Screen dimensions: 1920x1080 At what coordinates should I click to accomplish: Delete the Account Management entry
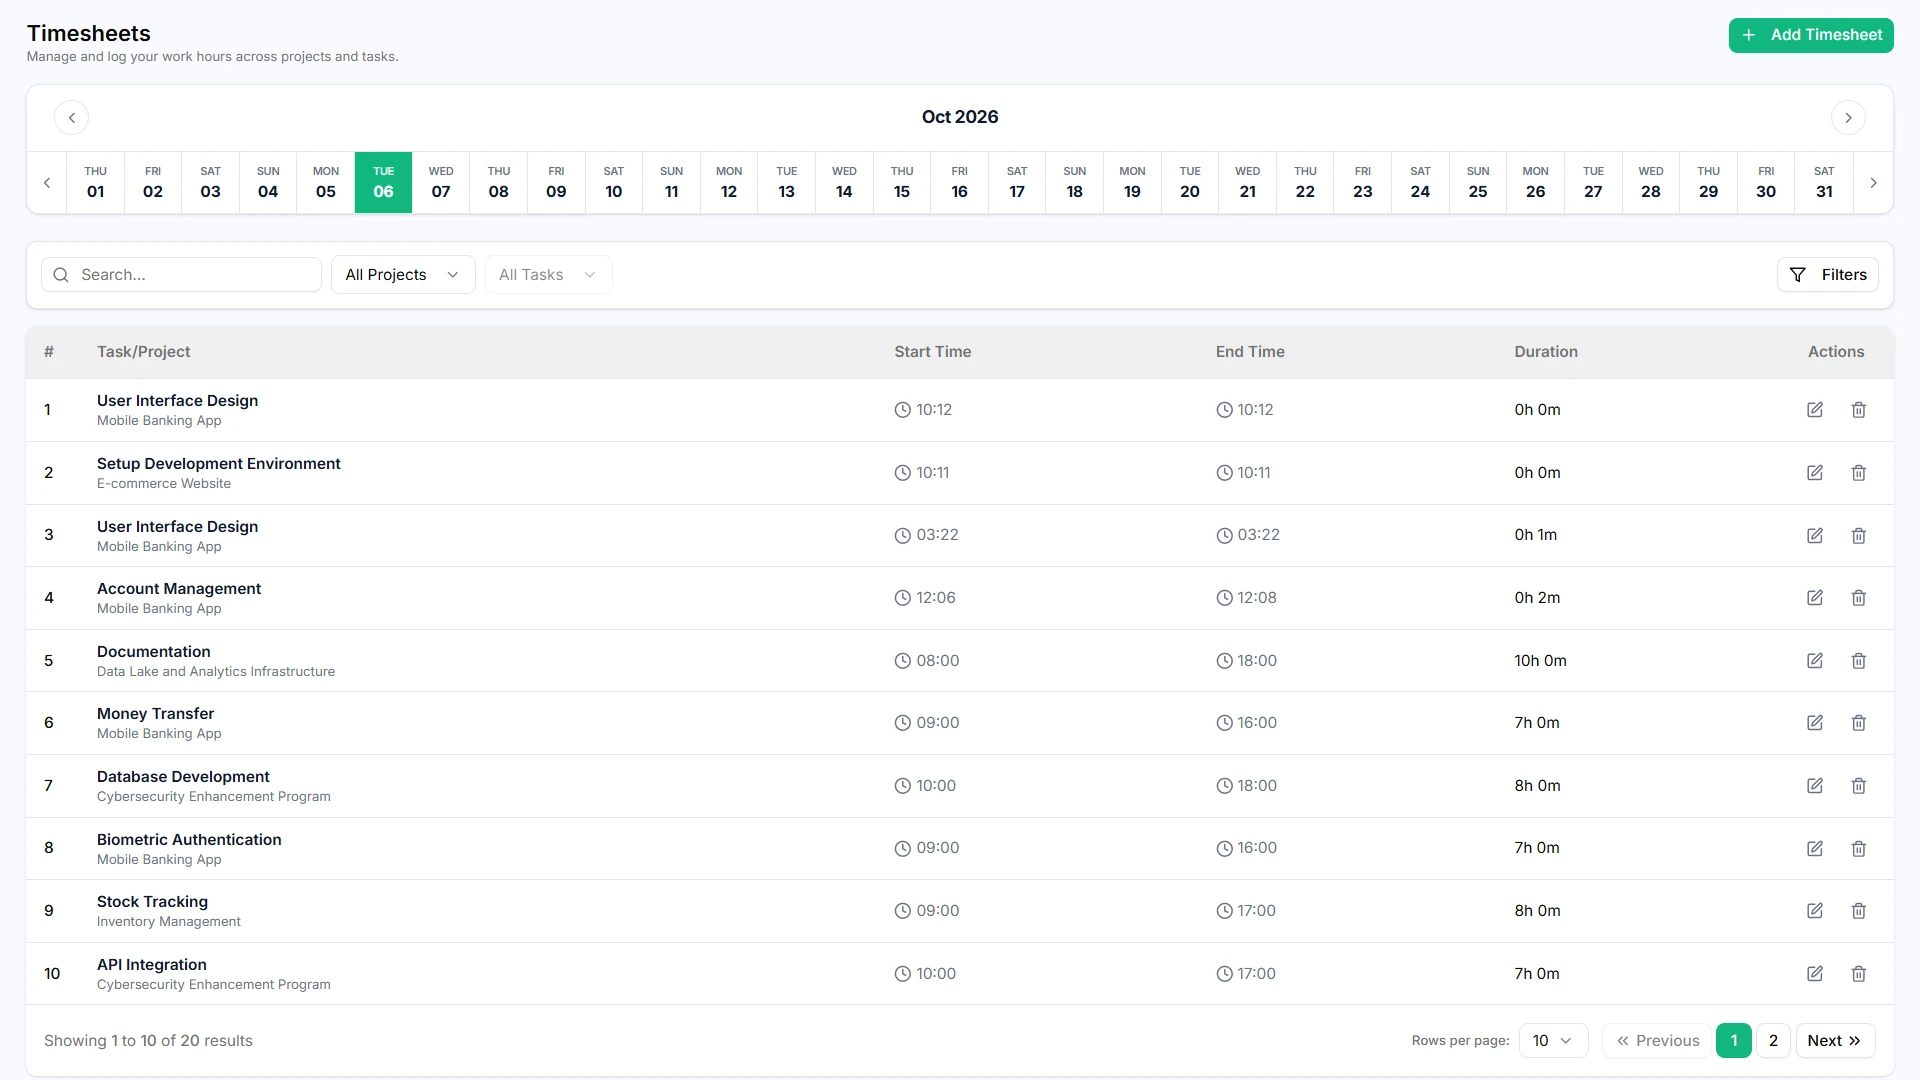coord(1859,598)
